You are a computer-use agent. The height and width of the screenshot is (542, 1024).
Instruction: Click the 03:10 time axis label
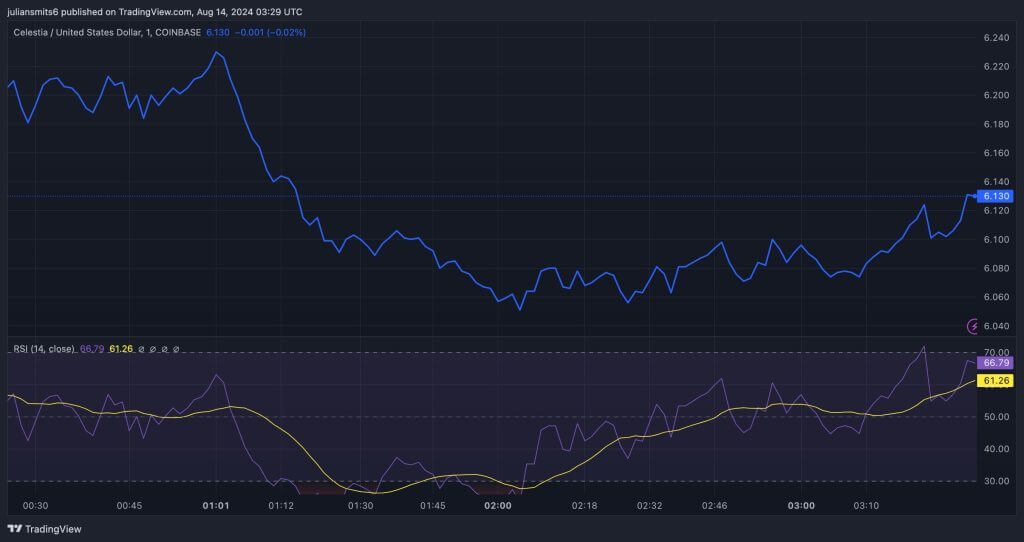click(866, 506)
